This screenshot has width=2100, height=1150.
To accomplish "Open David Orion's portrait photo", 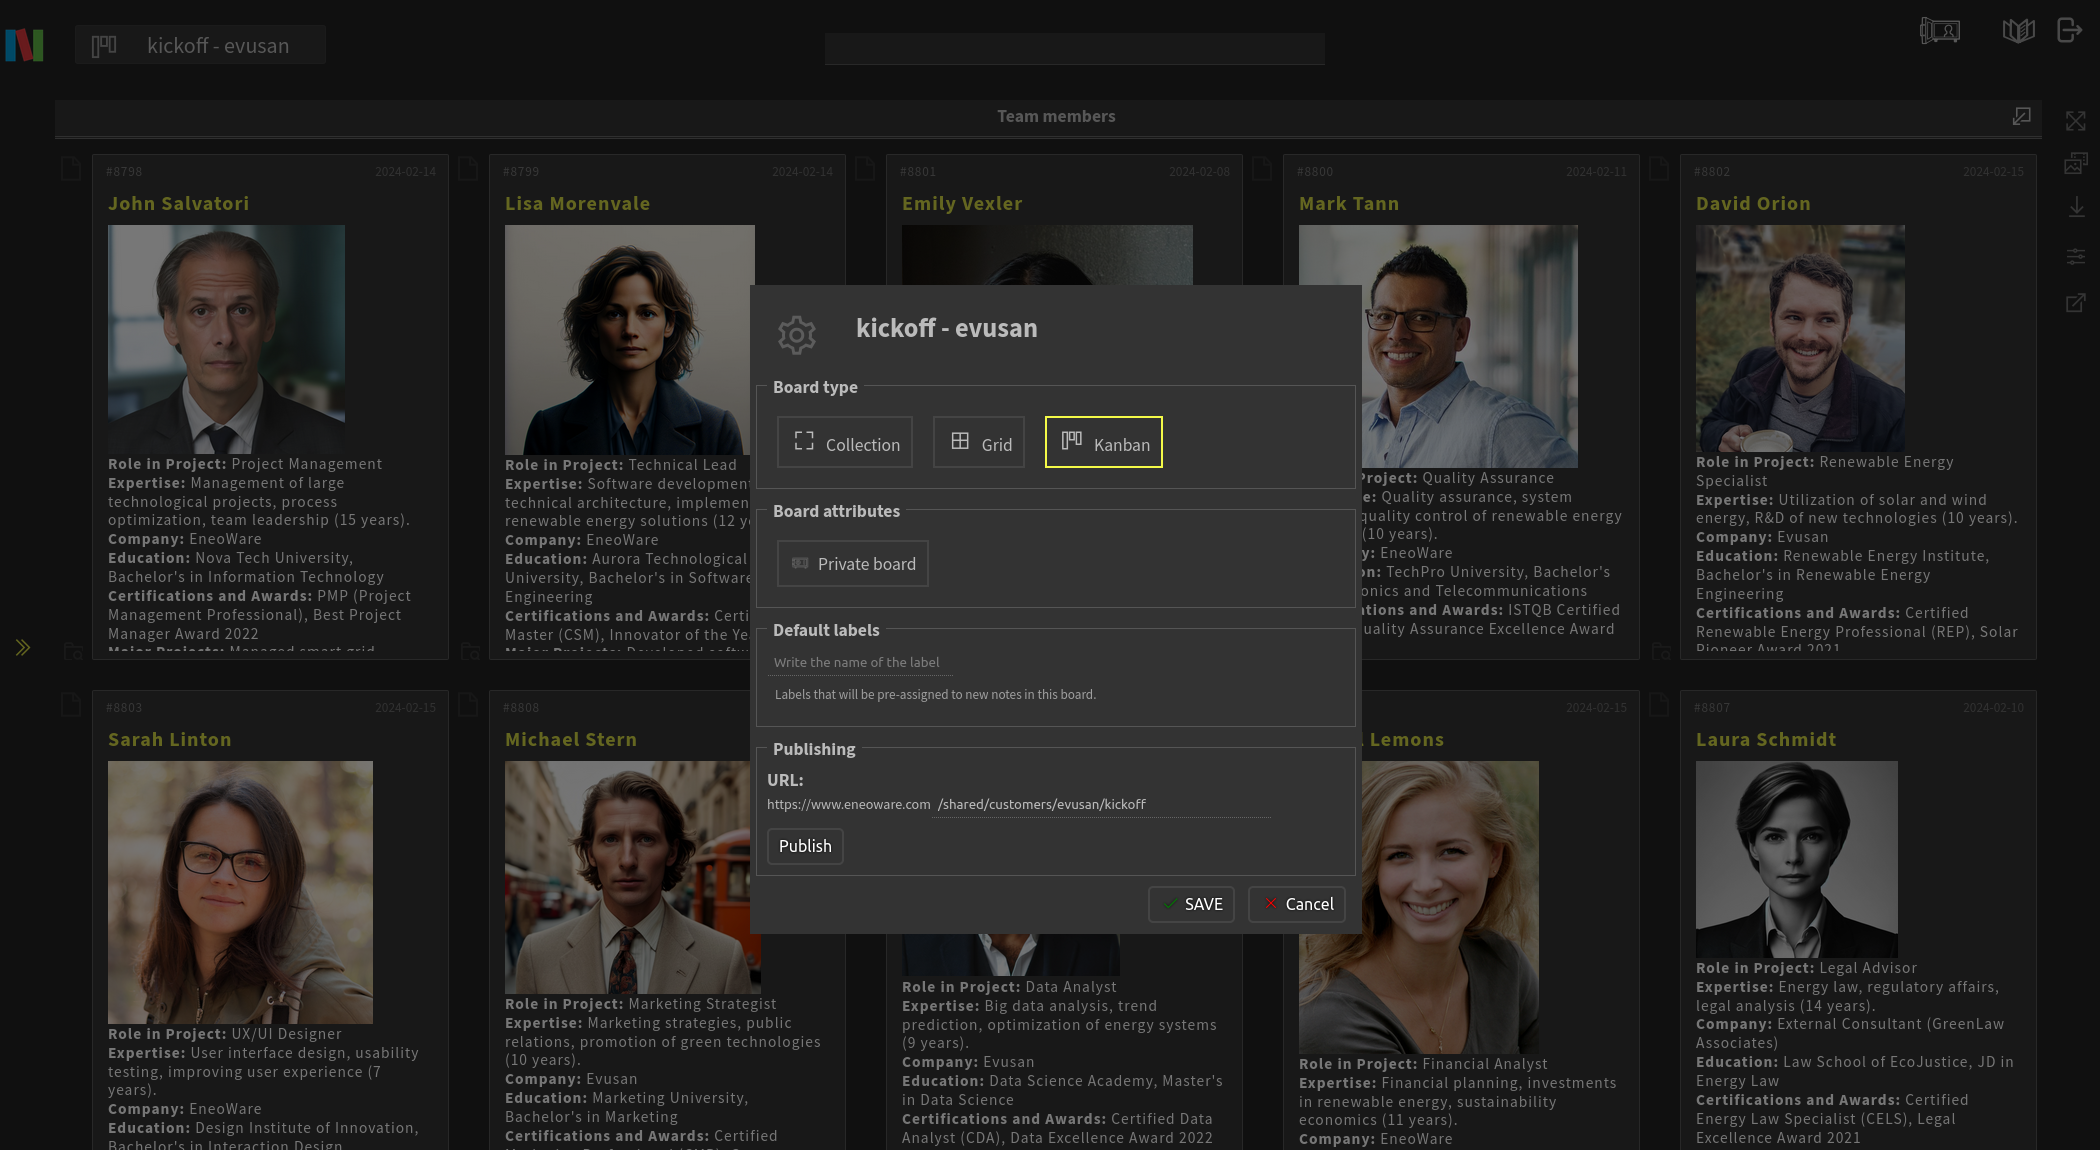I will pos(1800,338).
